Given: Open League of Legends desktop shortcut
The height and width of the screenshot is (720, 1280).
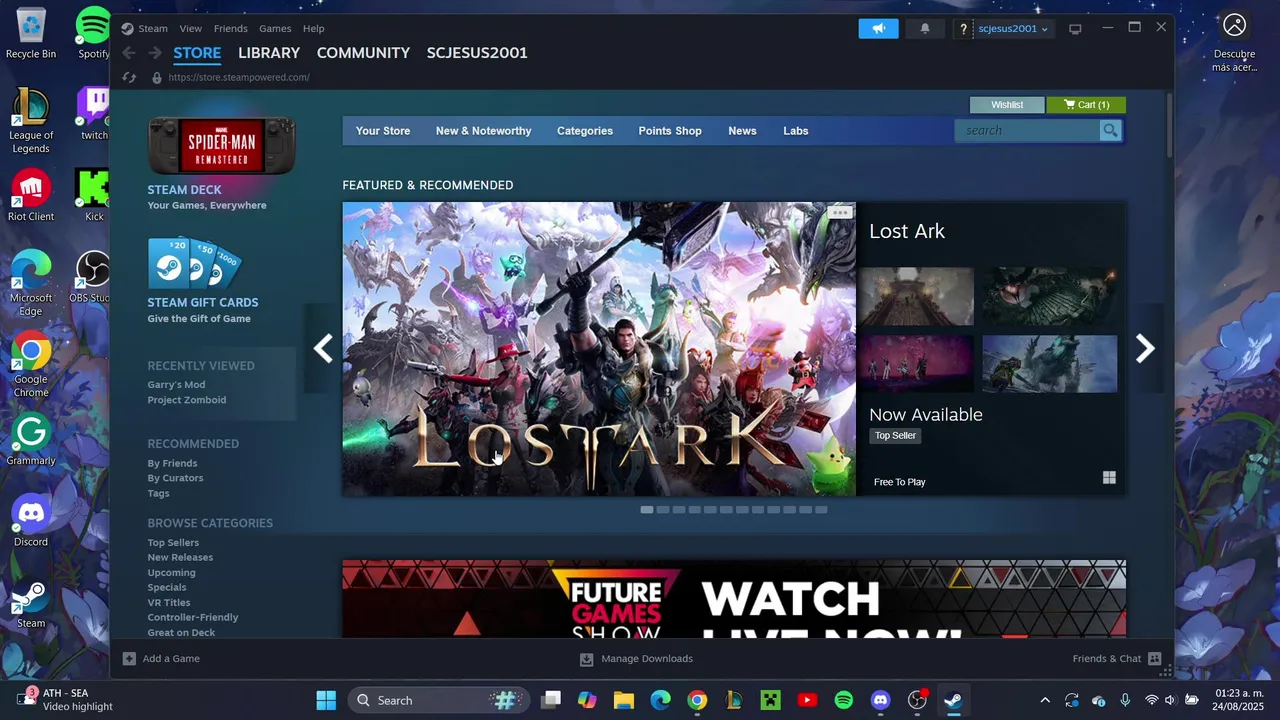Looking at the screenshot, I should click(x=31, y=121).
